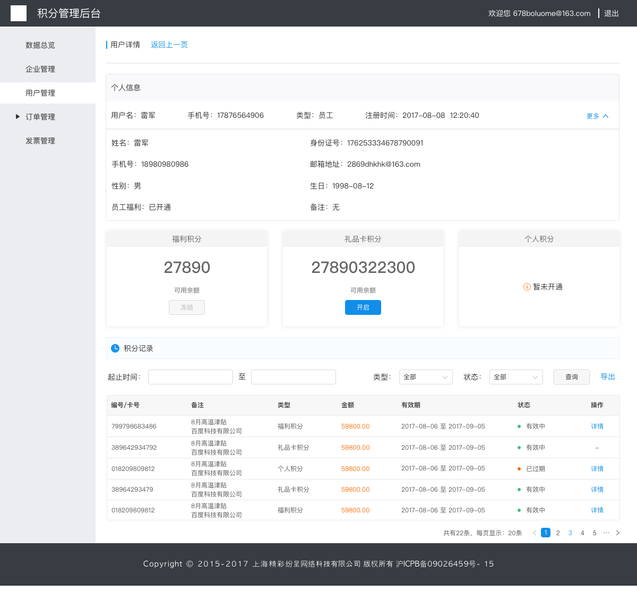637x600 pixels.
Task: Open 详情 for record 799798683486
Action: [597, 426]
